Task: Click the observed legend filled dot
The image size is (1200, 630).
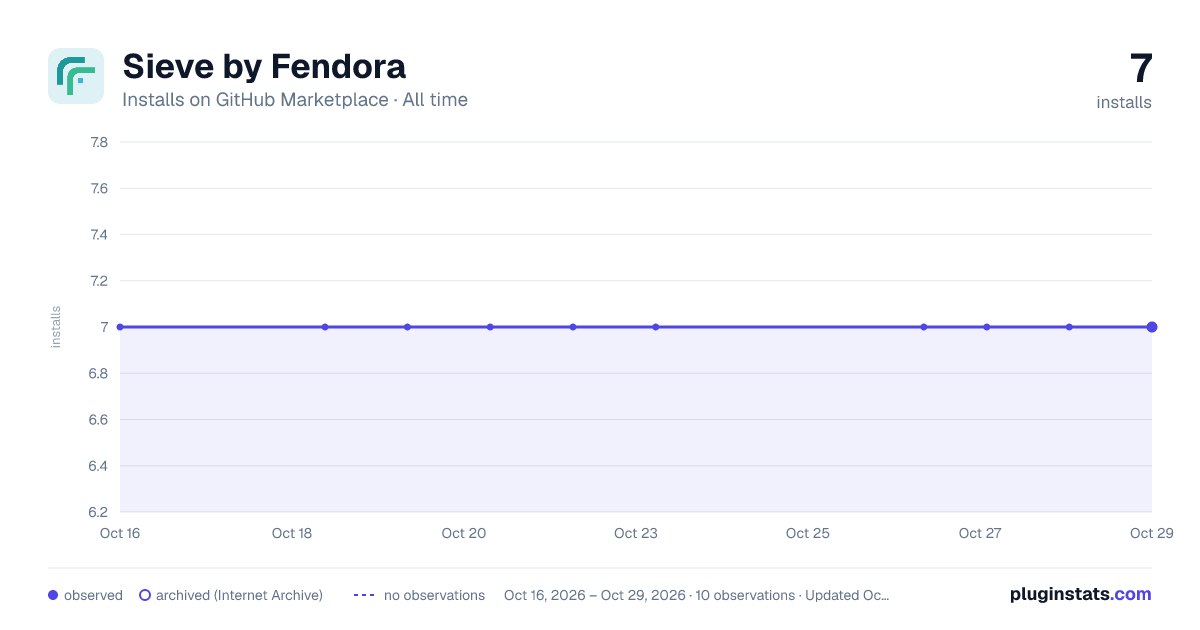Action: 53,595
